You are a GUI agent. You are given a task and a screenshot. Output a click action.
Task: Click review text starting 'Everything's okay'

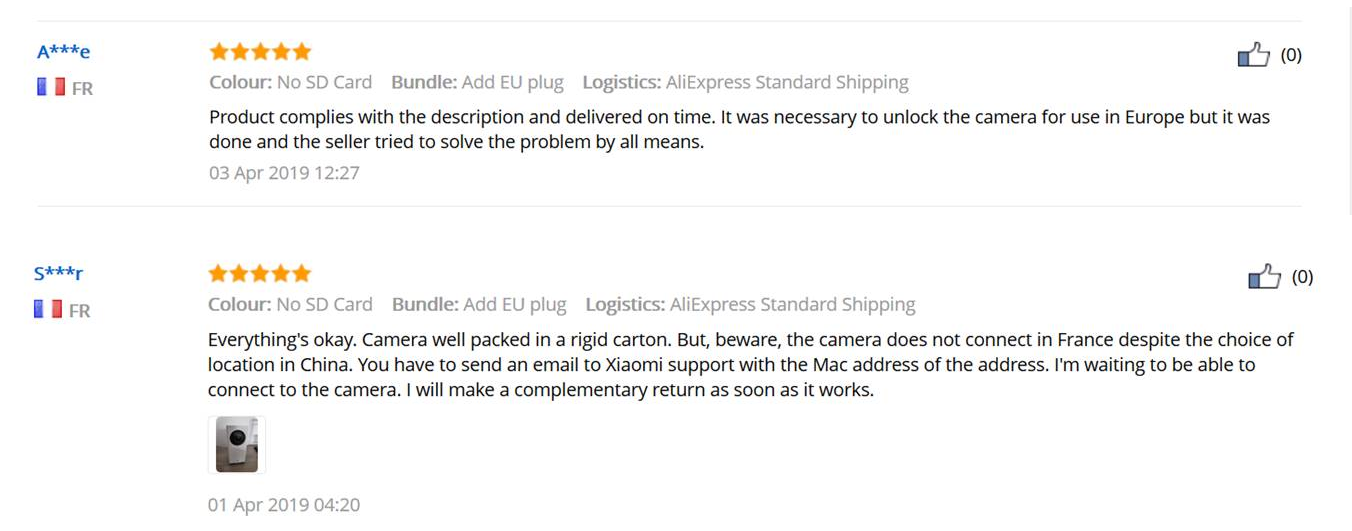click(750, 364)
